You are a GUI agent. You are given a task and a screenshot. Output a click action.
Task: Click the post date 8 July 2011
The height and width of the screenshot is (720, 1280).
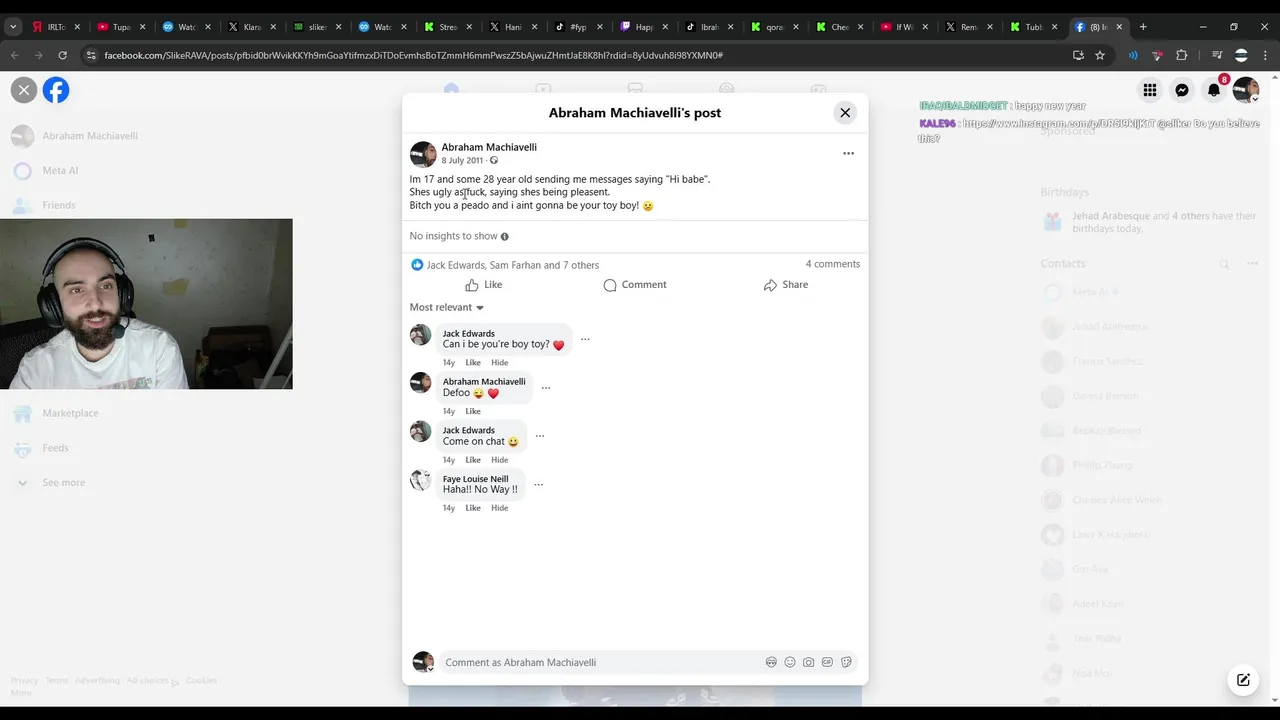click(462, 160)
